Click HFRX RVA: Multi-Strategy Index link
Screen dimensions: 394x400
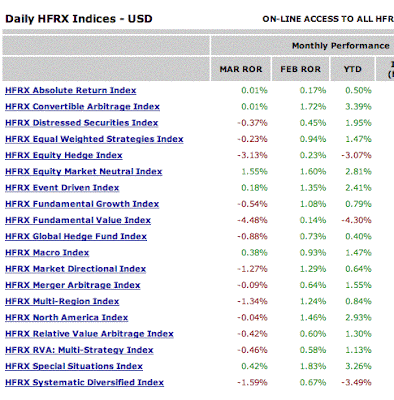point(79,350)
